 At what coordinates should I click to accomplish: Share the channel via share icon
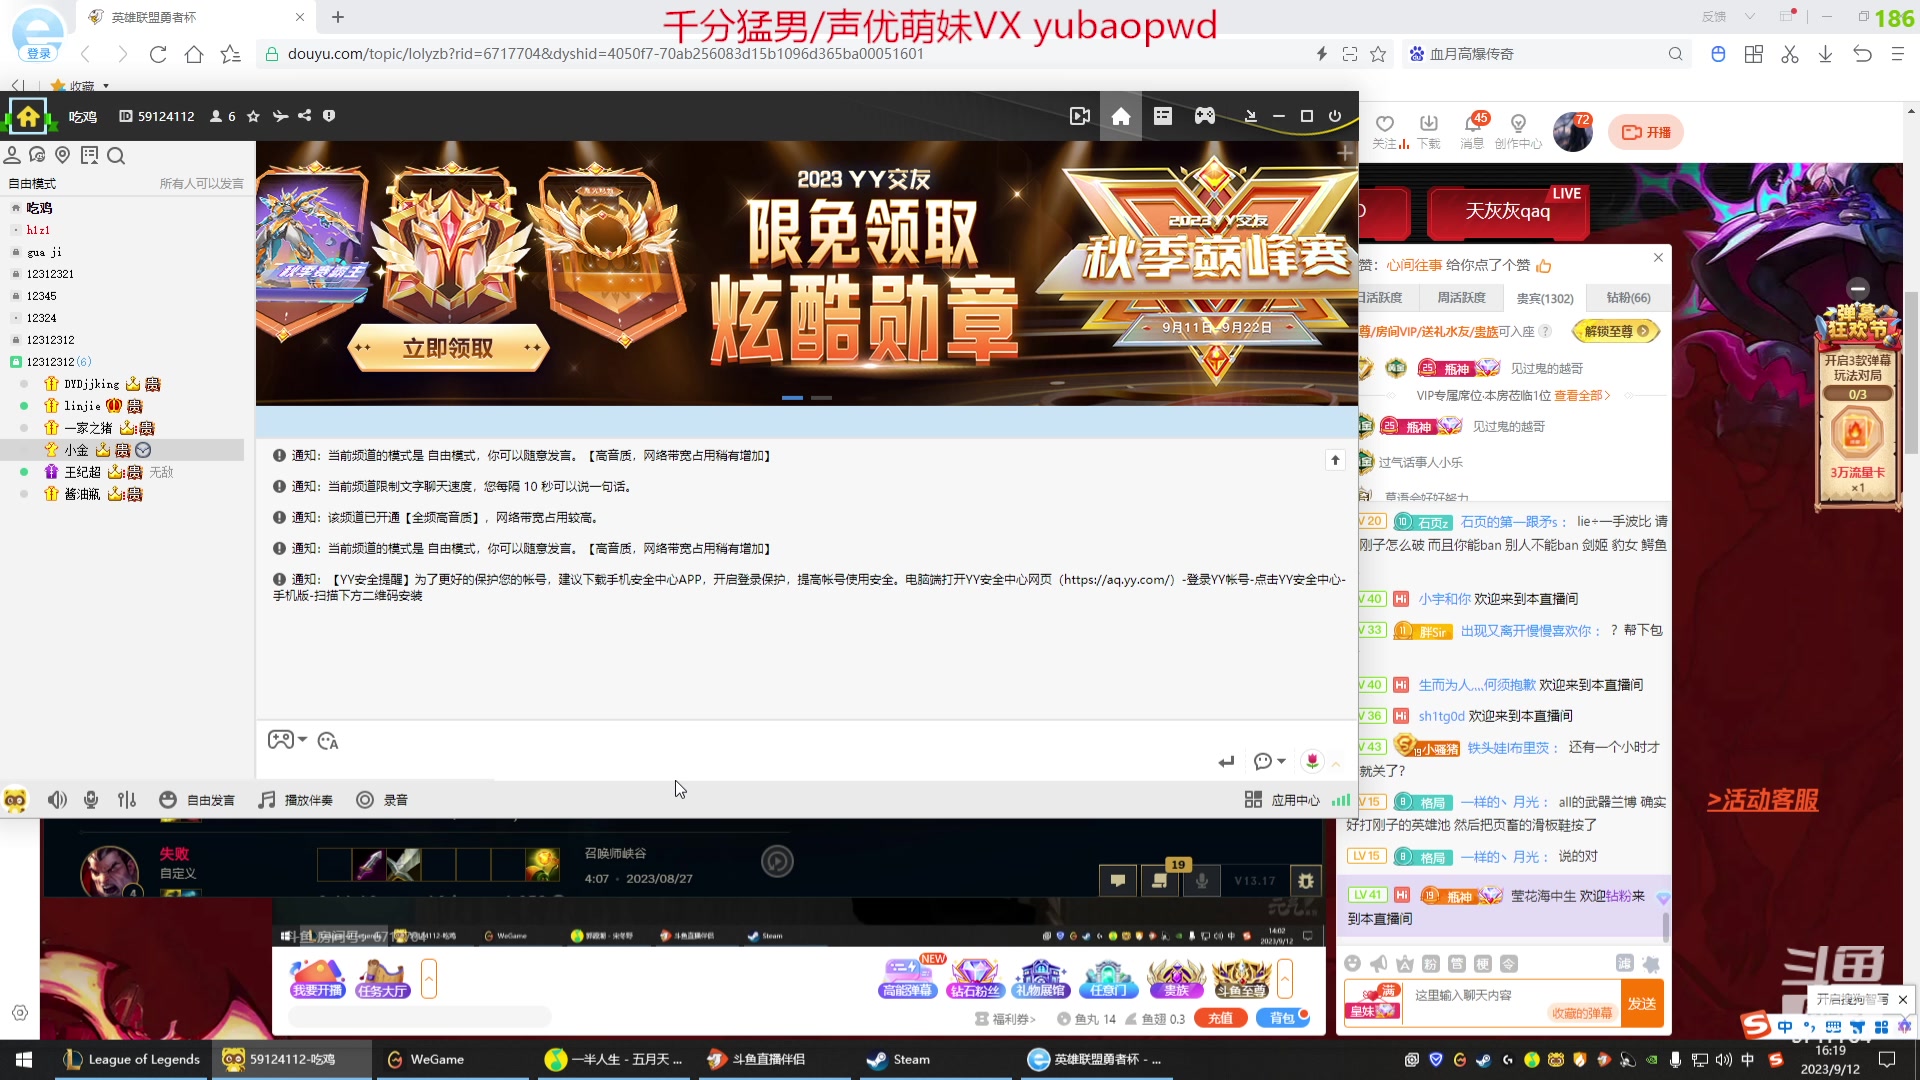tap(305, 116)
